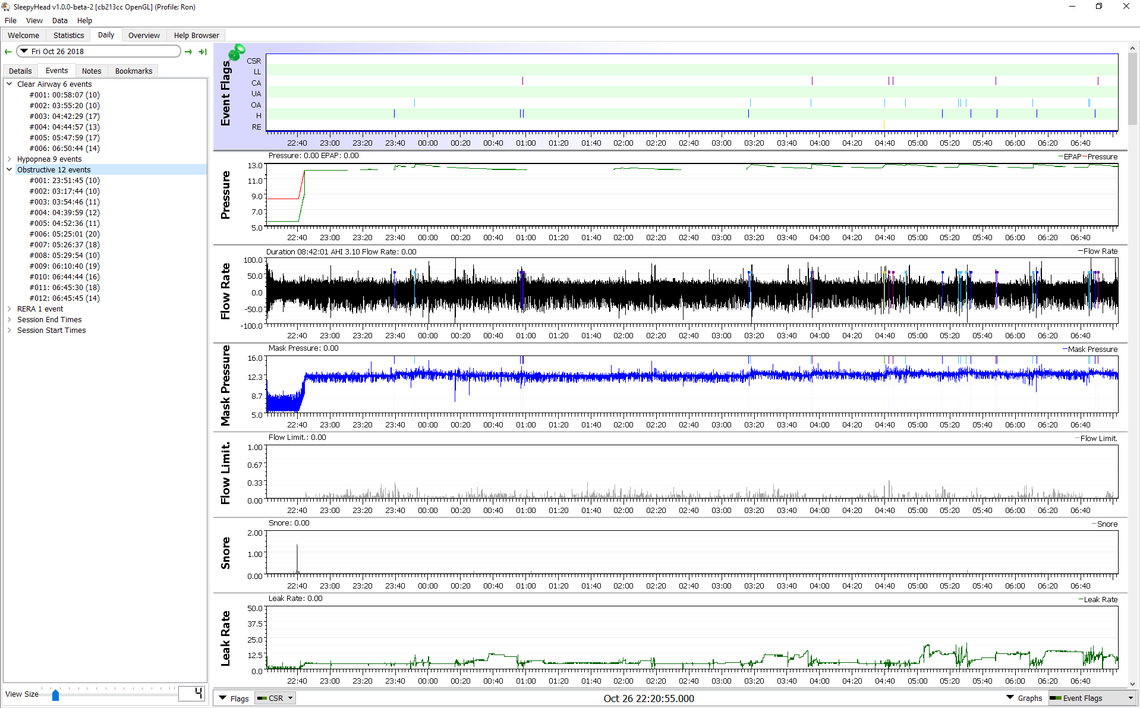Switch to the Overview tab
1140x708 pixels.
(x=144, y=35)
